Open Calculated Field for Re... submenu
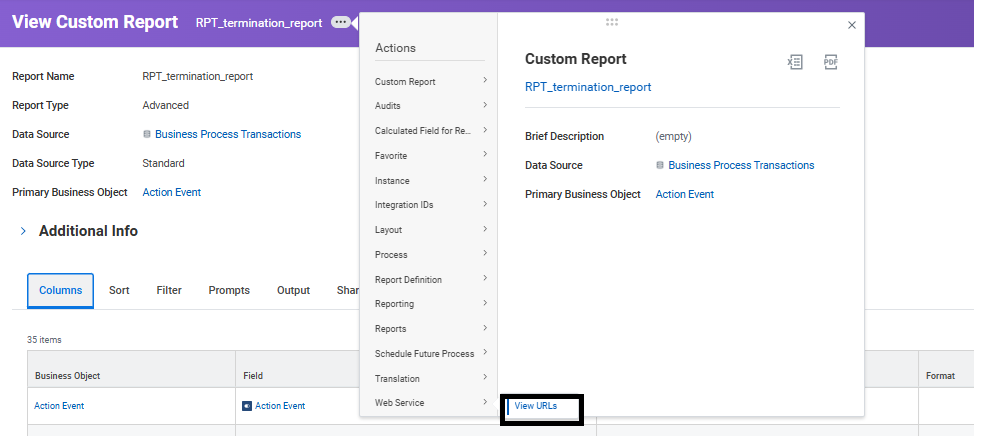 pos(430,130)
